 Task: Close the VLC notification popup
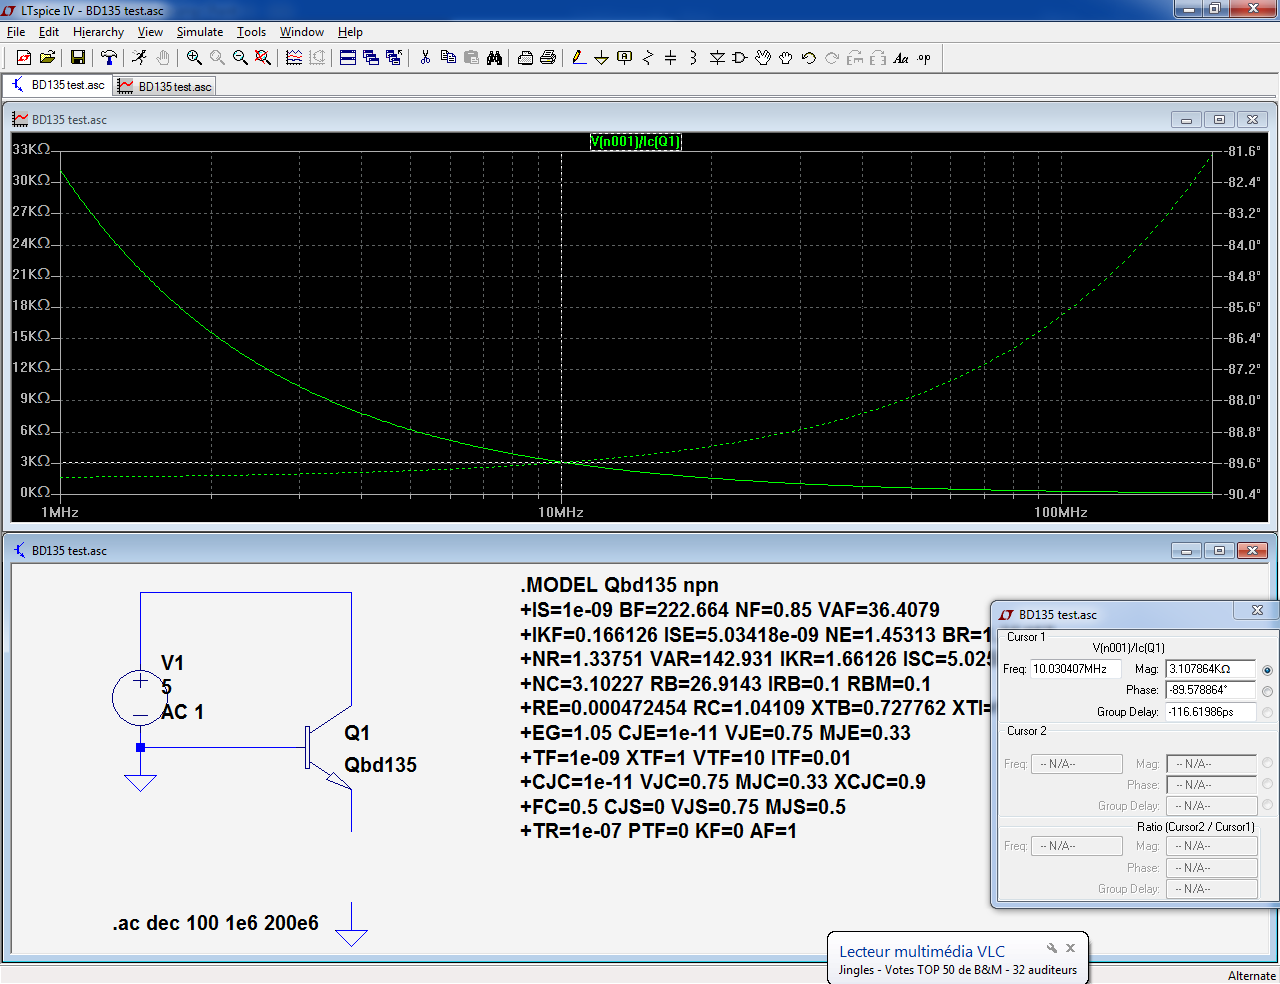tap(1070, 948)
